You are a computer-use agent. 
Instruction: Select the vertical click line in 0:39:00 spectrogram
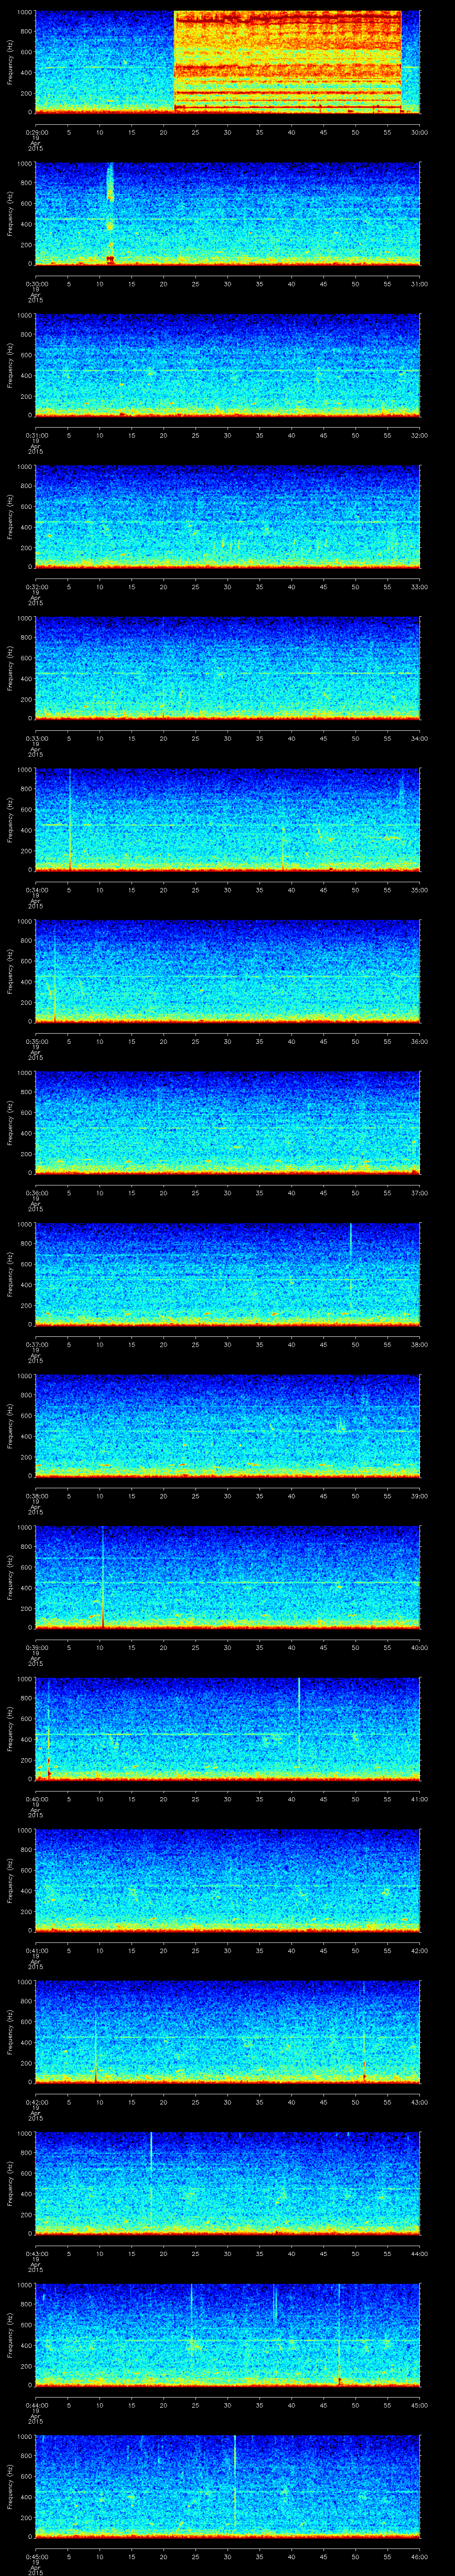point(102,1577)
